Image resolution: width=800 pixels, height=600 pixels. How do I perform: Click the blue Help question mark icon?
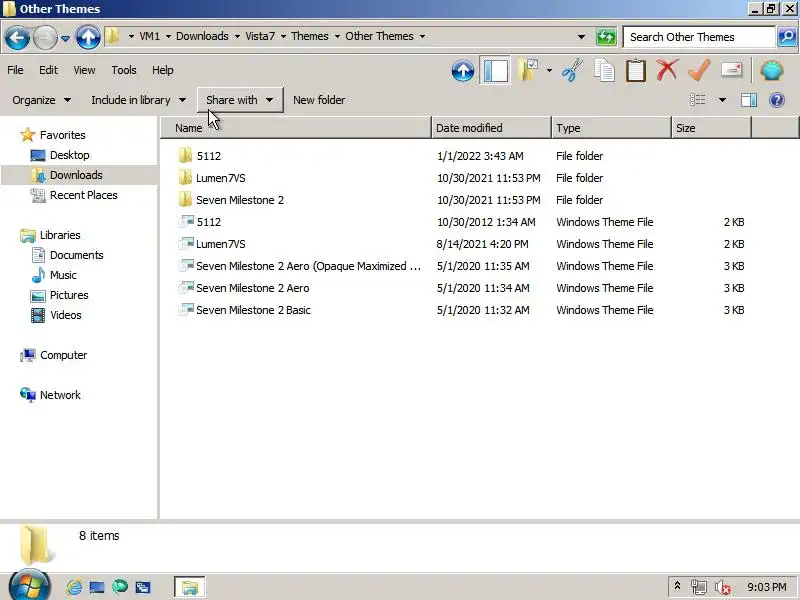click(x=777, y=100)
